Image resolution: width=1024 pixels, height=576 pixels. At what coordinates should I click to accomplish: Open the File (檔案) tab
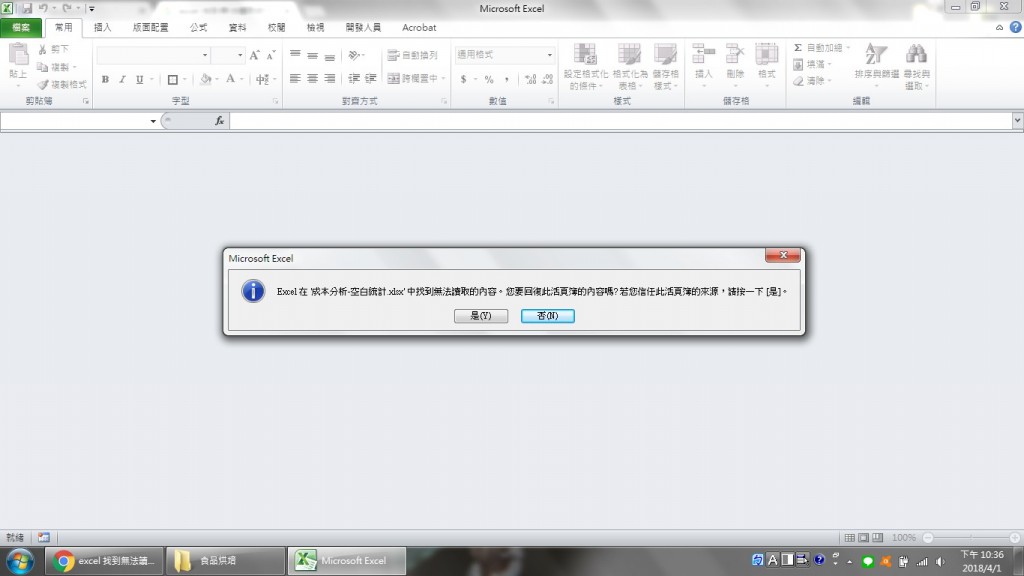click(x=21, y=27)
